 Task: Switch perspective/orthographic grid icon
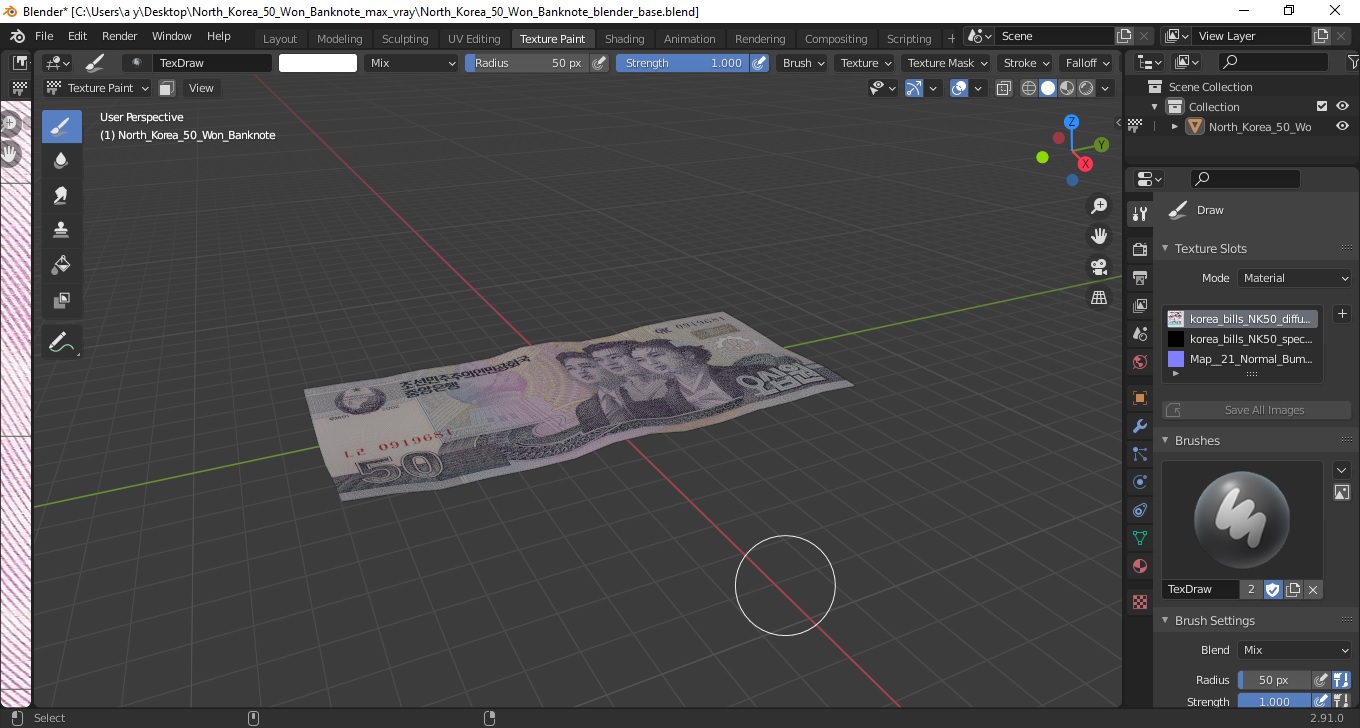[x=1099, y=298]
